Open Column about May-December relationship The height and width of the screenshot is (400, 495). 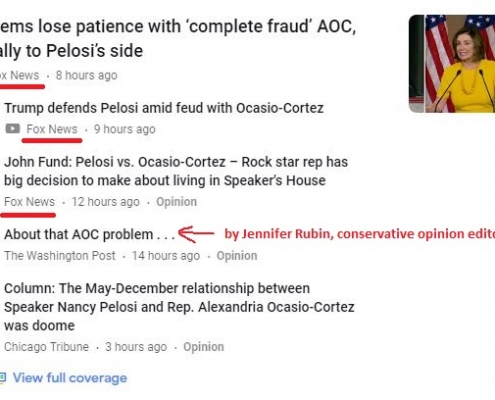click(x=179, y=307)
